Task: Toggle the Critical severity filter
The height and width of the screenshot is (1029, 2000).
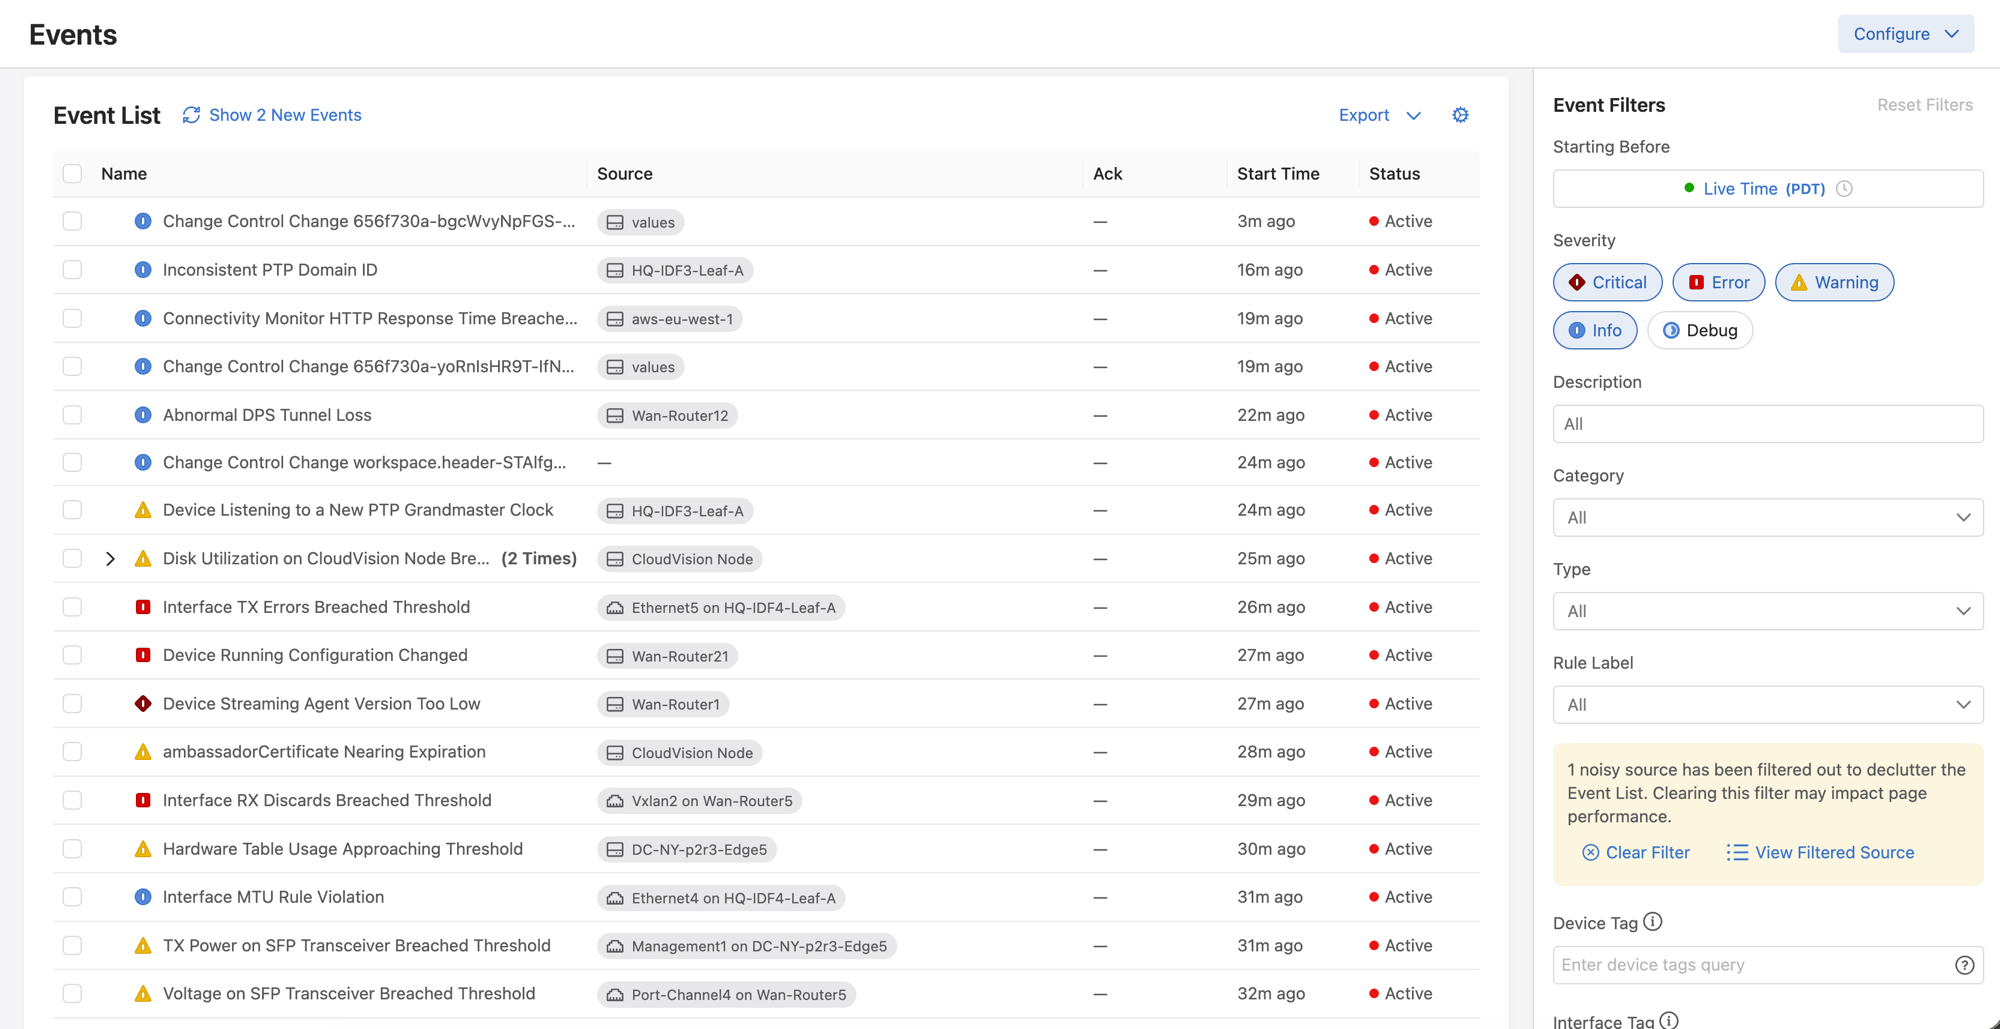Action: coord(1607,282)
